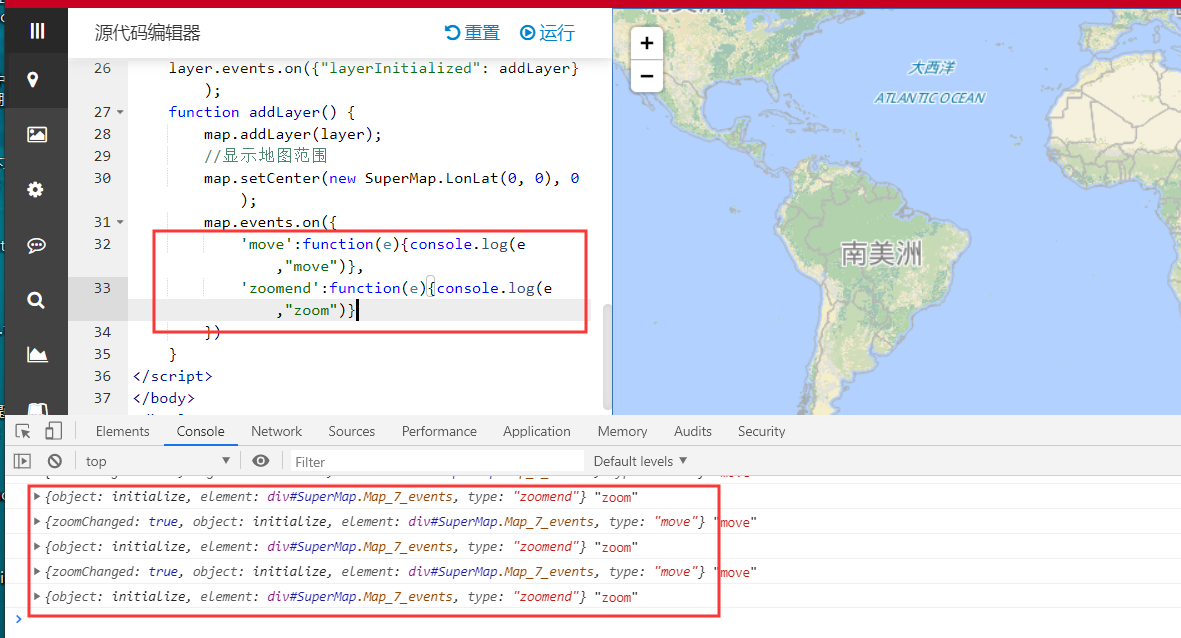The image size is (1181, 638).
Task: Click the map marker icon in sidebar
Action: [x=33, y=80]
